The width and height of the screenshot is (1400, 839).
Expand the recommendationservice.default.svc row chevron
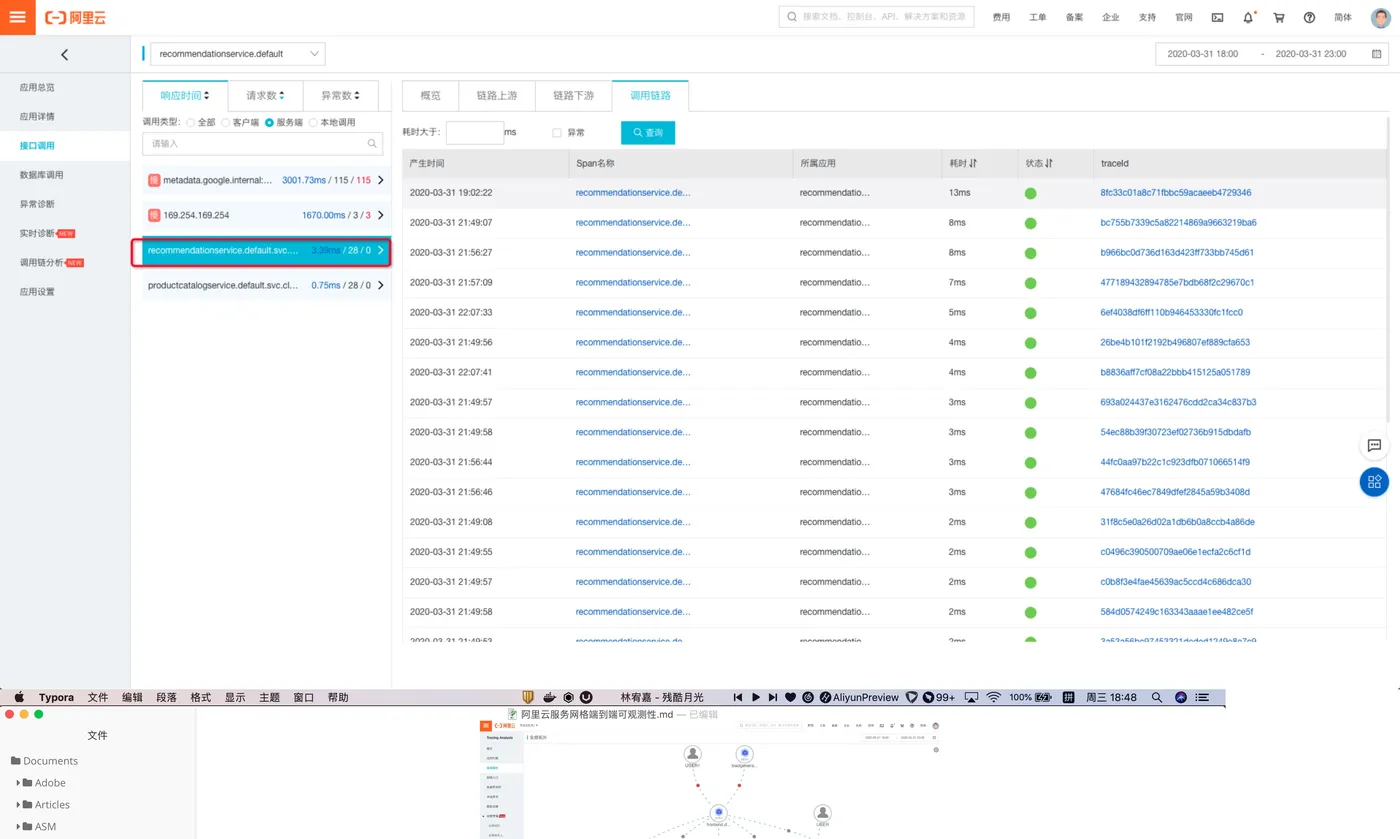pos(381,250)
